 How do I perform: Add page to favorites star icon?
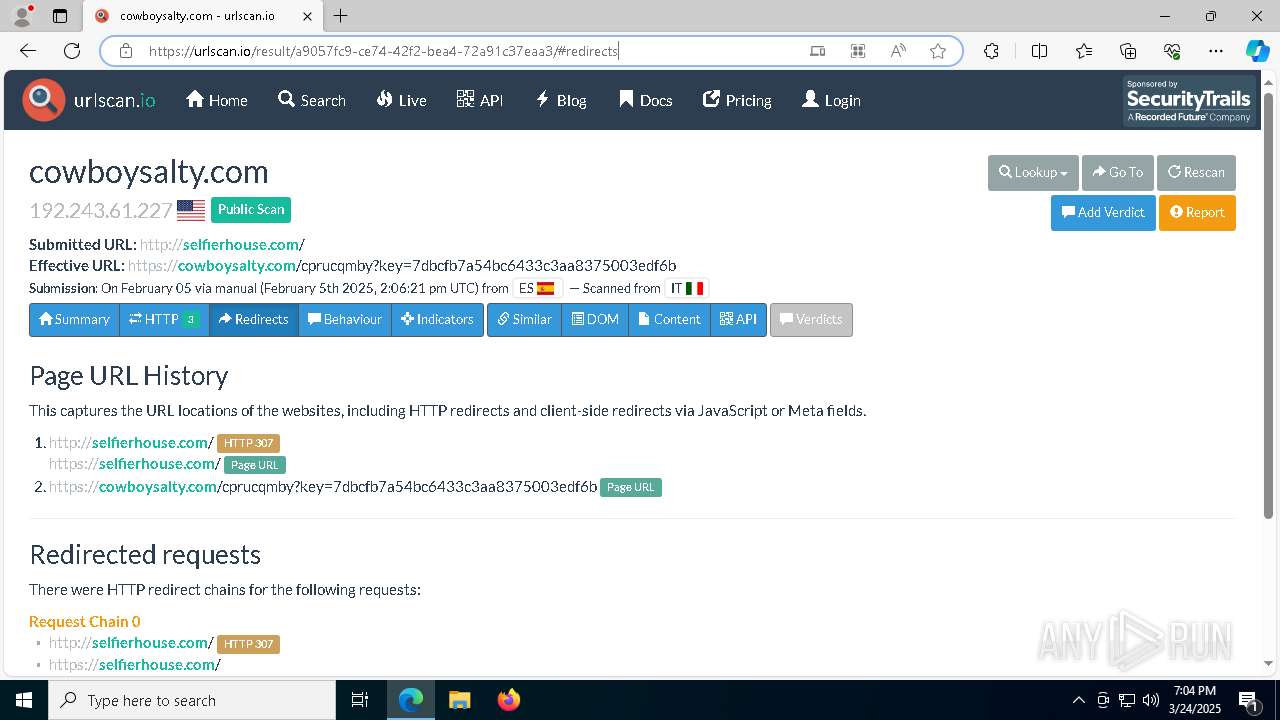click(938, 51)
